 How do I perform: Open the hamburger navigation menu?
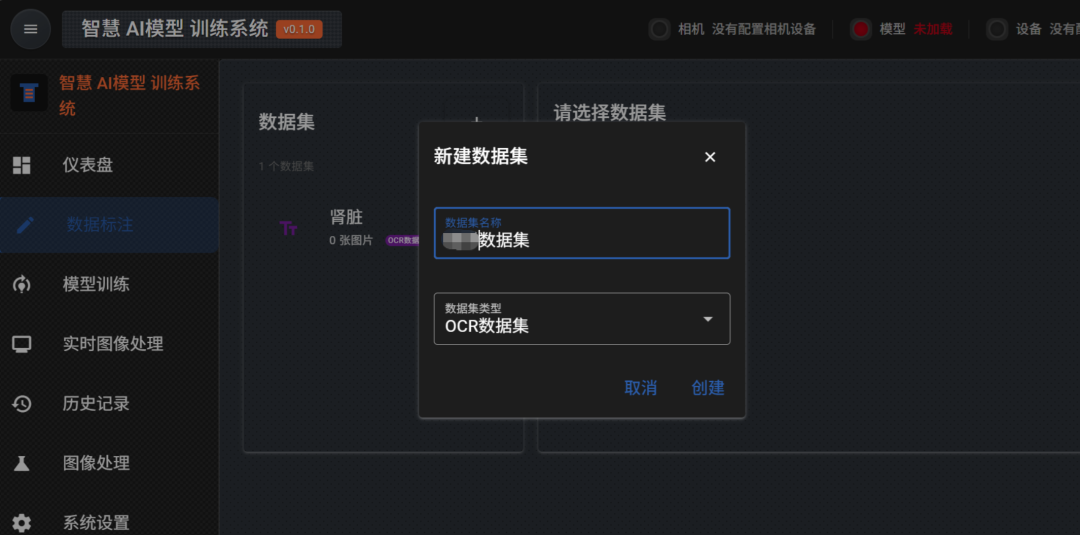pyautogui.click(x=30, y=29)
